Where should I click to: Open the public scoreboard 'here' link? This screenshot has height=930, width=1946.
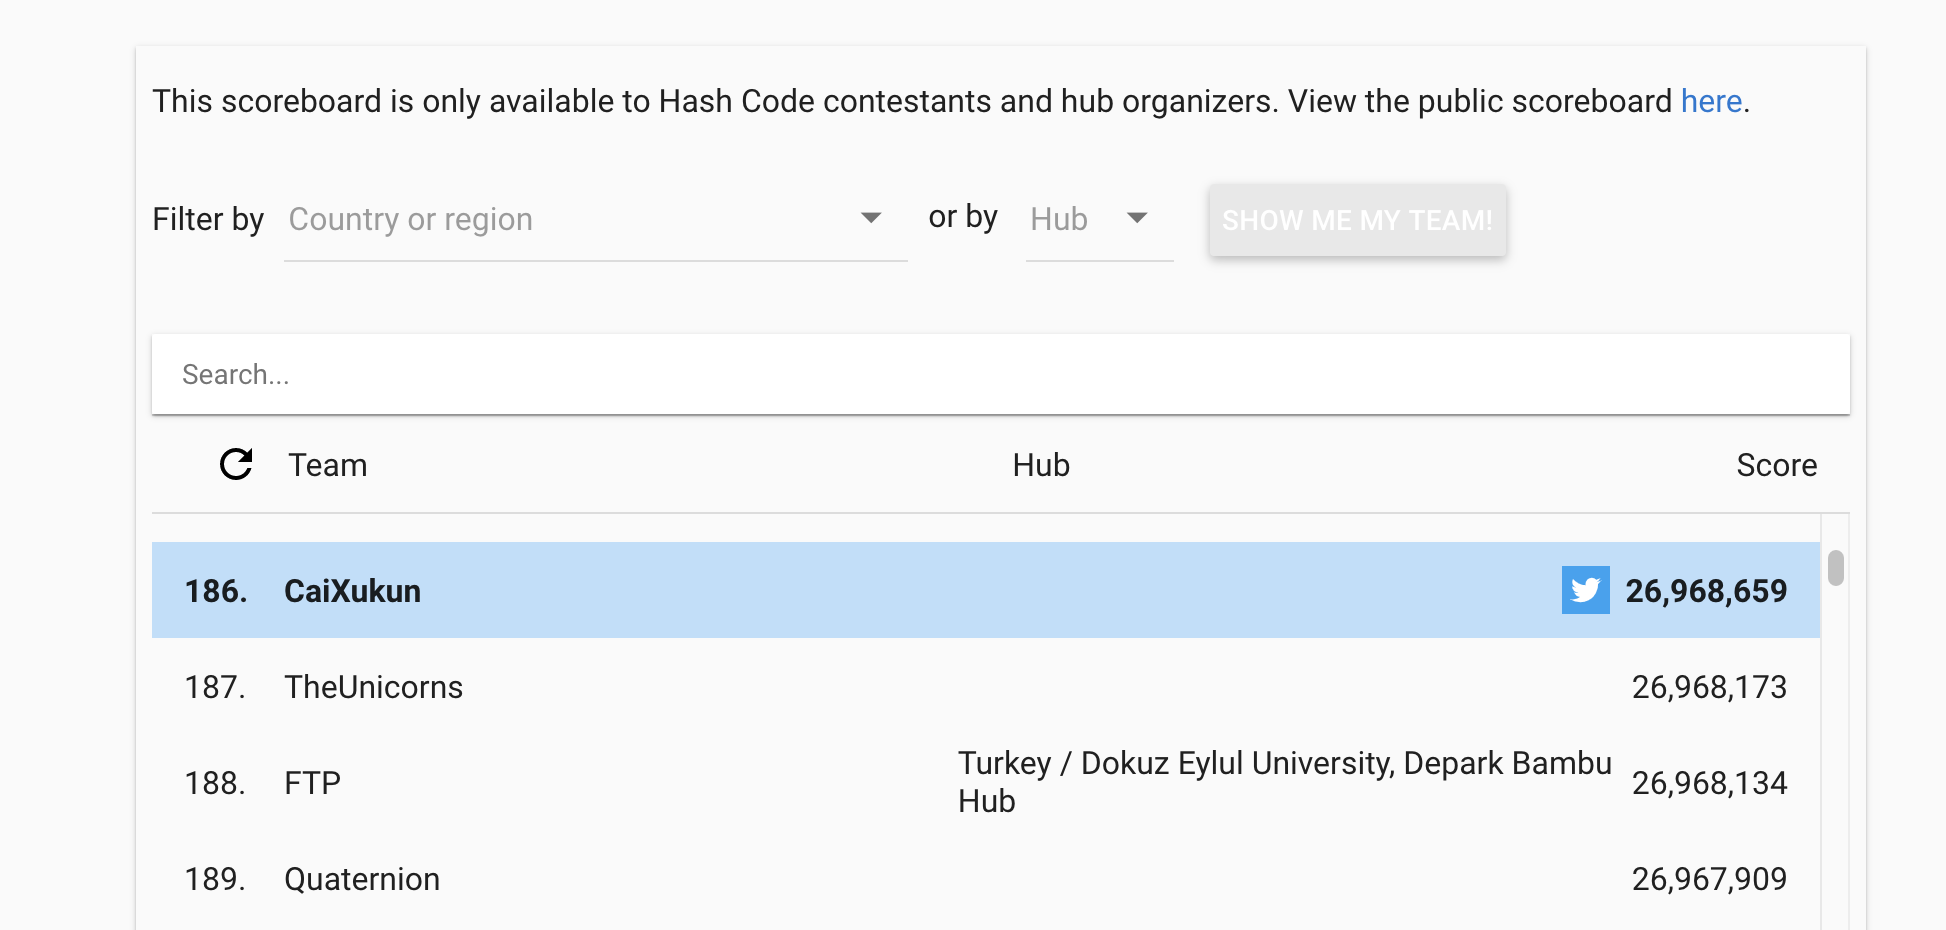(x=1711, y=101)
